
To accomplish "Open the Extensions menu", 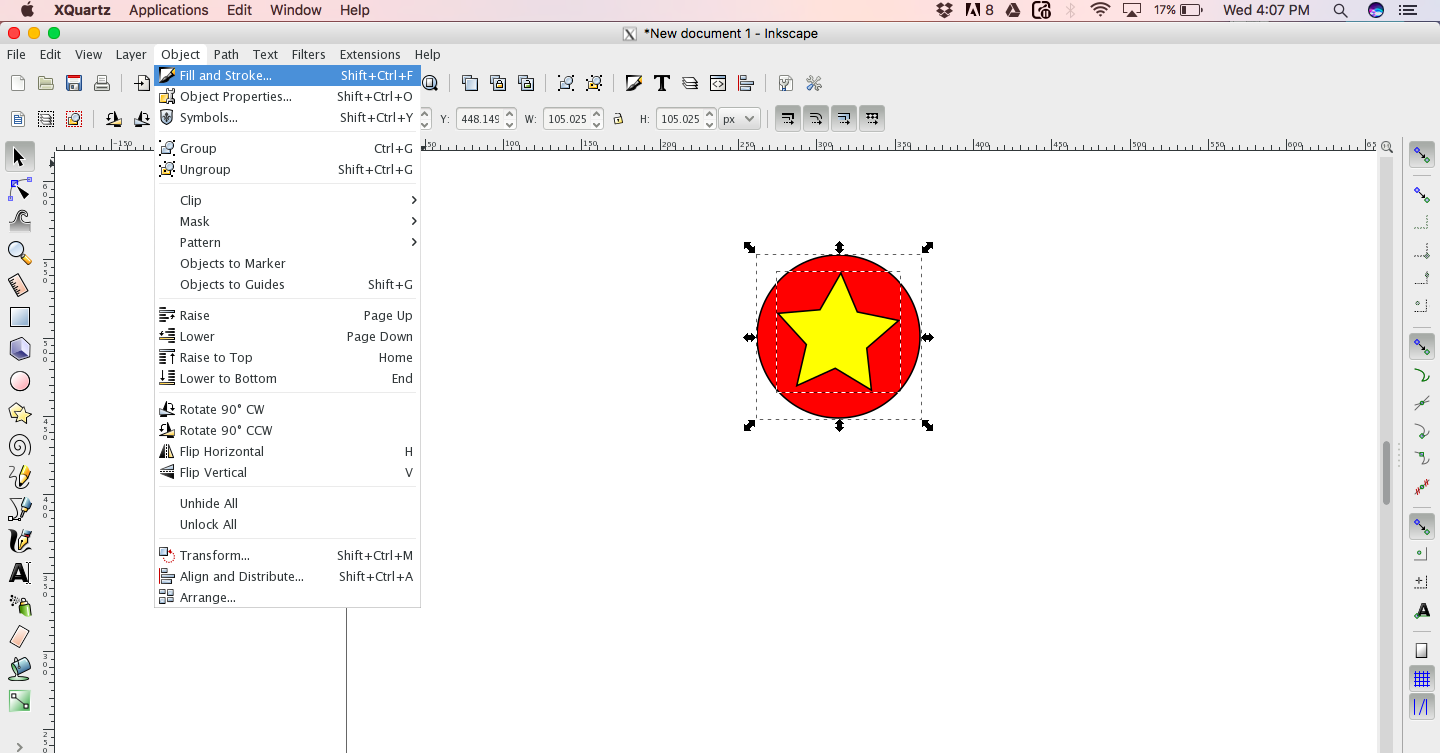I will 370,54.
